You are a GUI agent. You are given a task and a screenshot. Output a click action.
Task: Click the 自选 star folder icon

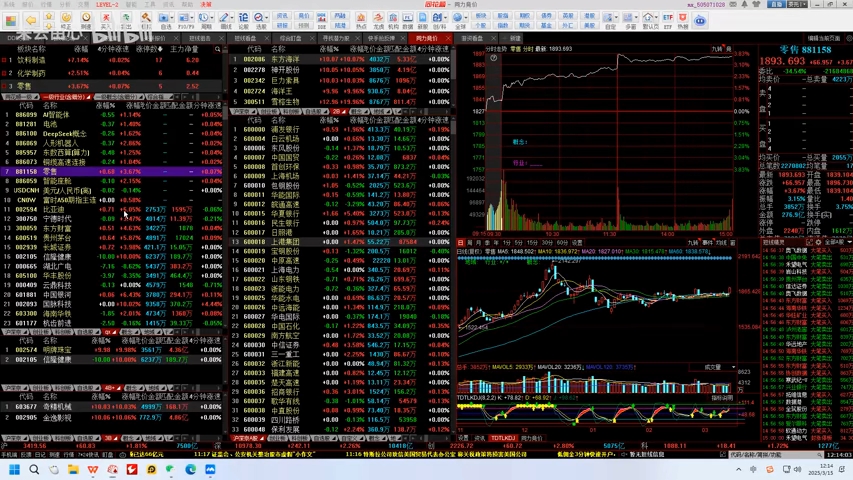(163, 18)
